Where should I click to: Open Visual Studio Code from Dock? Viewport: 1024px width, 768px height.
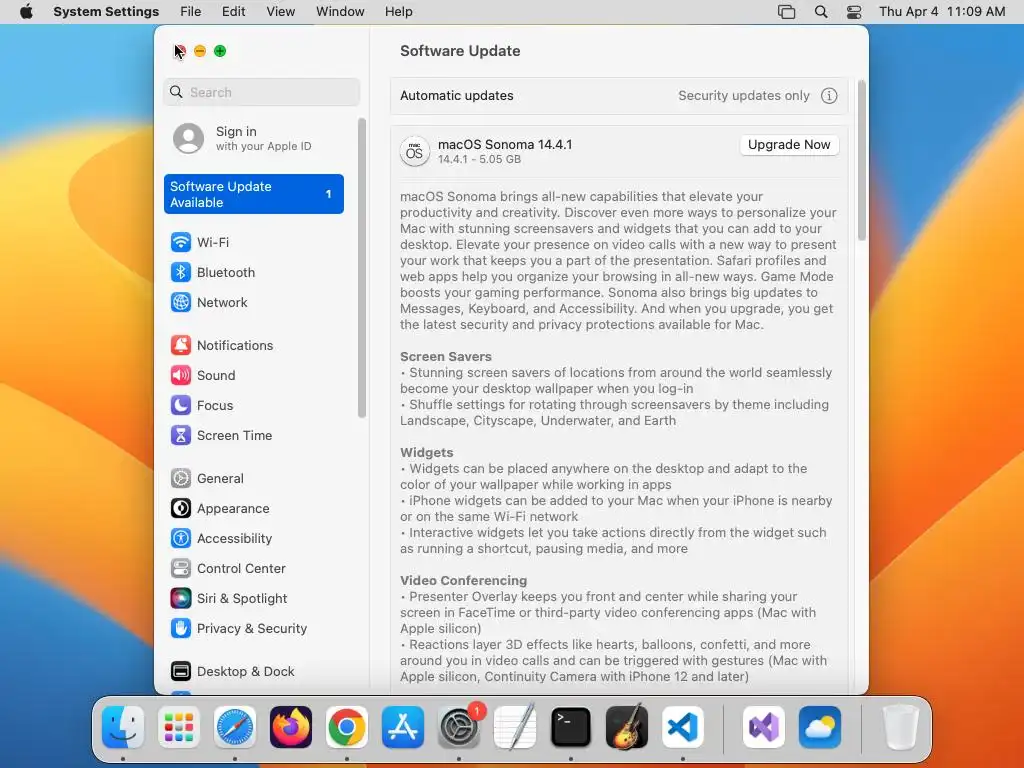tap(682, 727)
